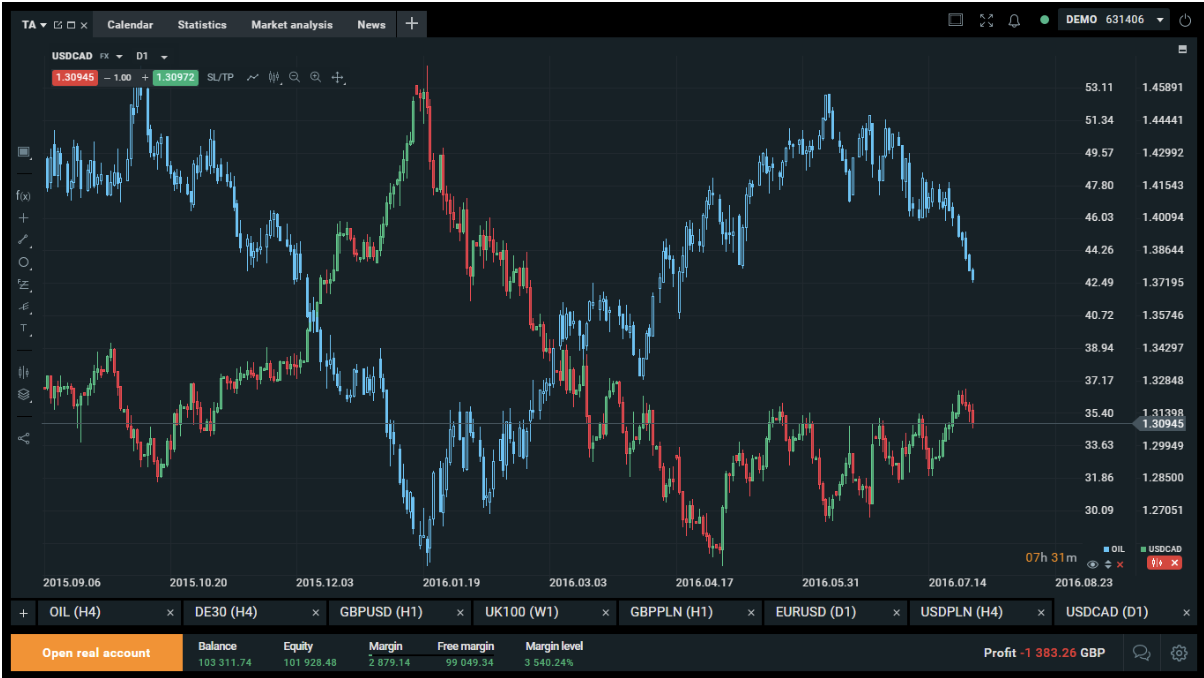Image resolution: width=1204 pixels, height=678 pixels.
Task: Click the green 1.30972 buy button
Action: [175, 77]
